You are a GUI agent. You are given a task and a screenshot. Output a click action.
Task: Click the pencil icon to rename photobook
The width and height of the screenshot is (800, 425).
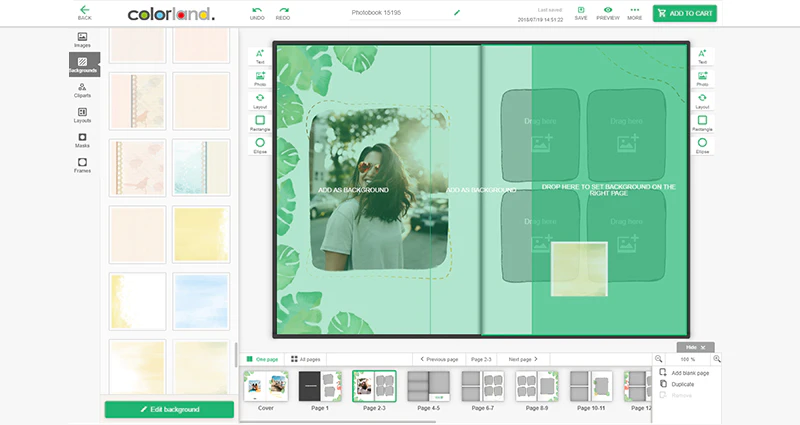coord(457,13)
